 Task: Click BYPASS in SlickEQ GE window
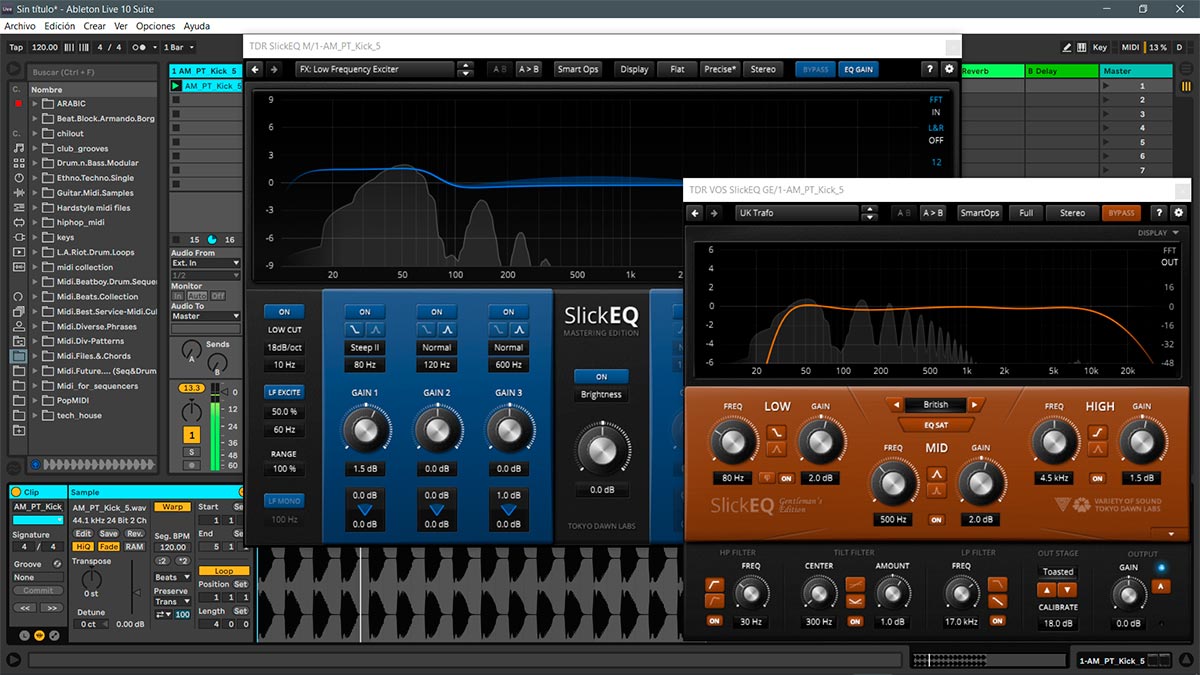coord(1121,213)
